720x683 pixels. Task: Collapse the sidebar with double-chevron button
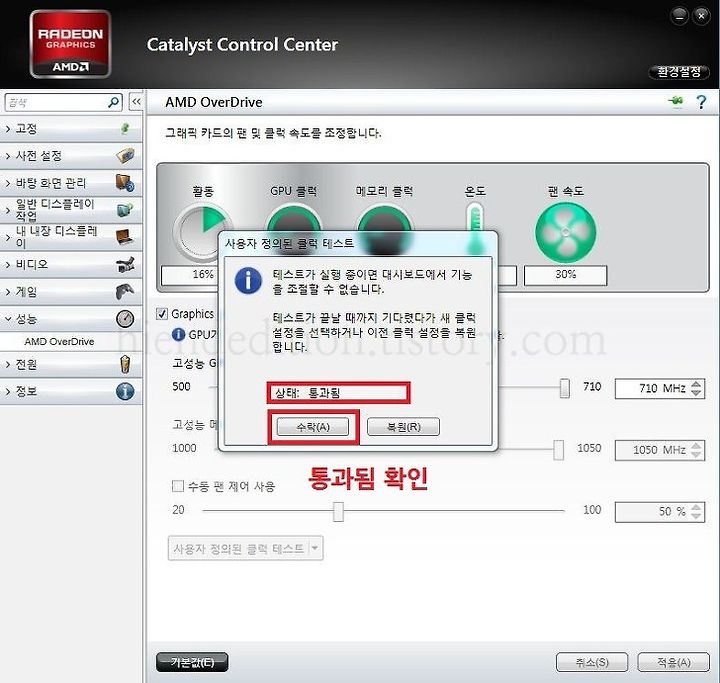click(136, 102)
